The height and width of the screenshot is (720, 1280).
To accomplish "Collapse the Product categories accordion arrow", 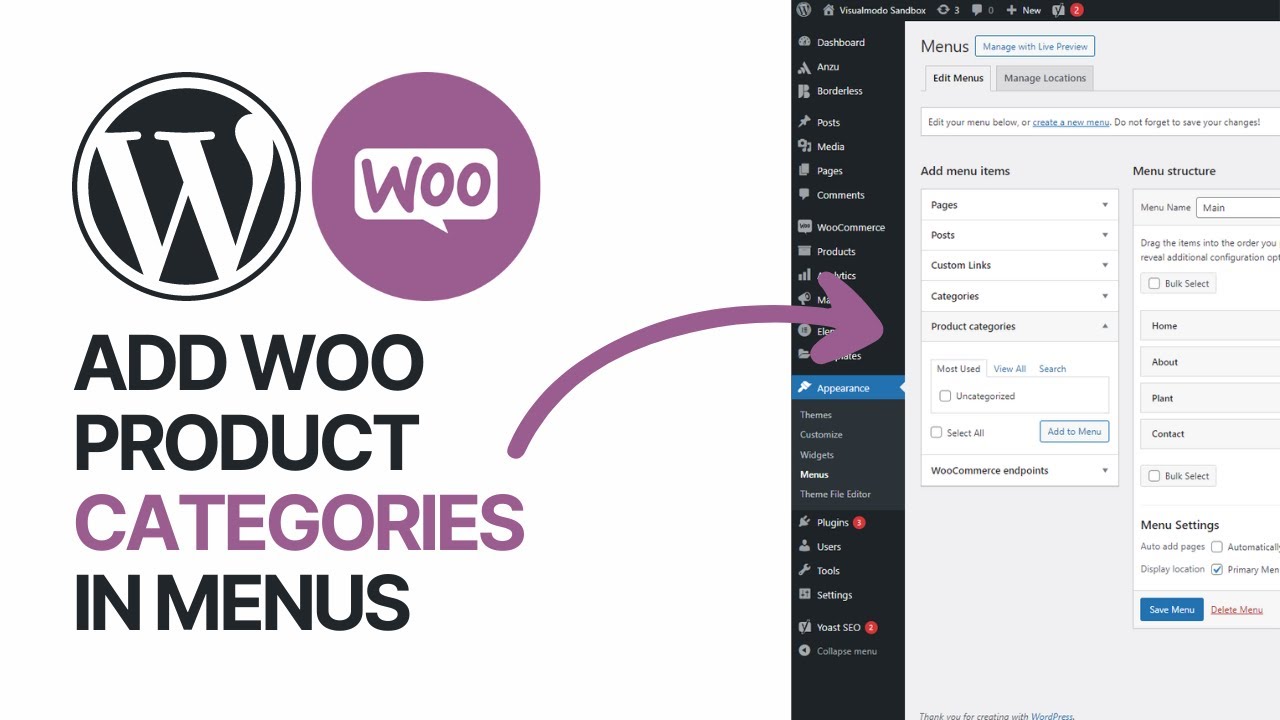I will 1105,326.
